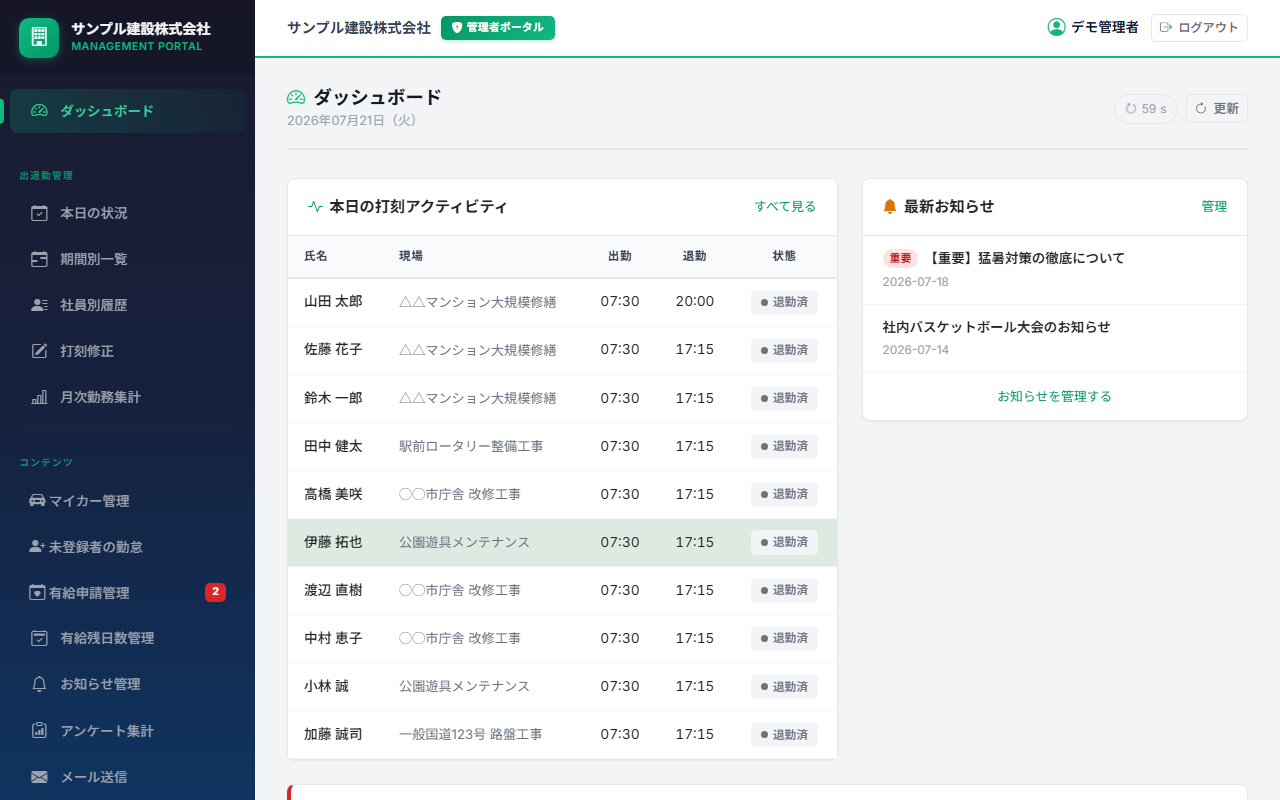Screen dimensions: 1280x800
Task: Select 社員別履歴 in the sidebar
Action: tap(127, 305)
